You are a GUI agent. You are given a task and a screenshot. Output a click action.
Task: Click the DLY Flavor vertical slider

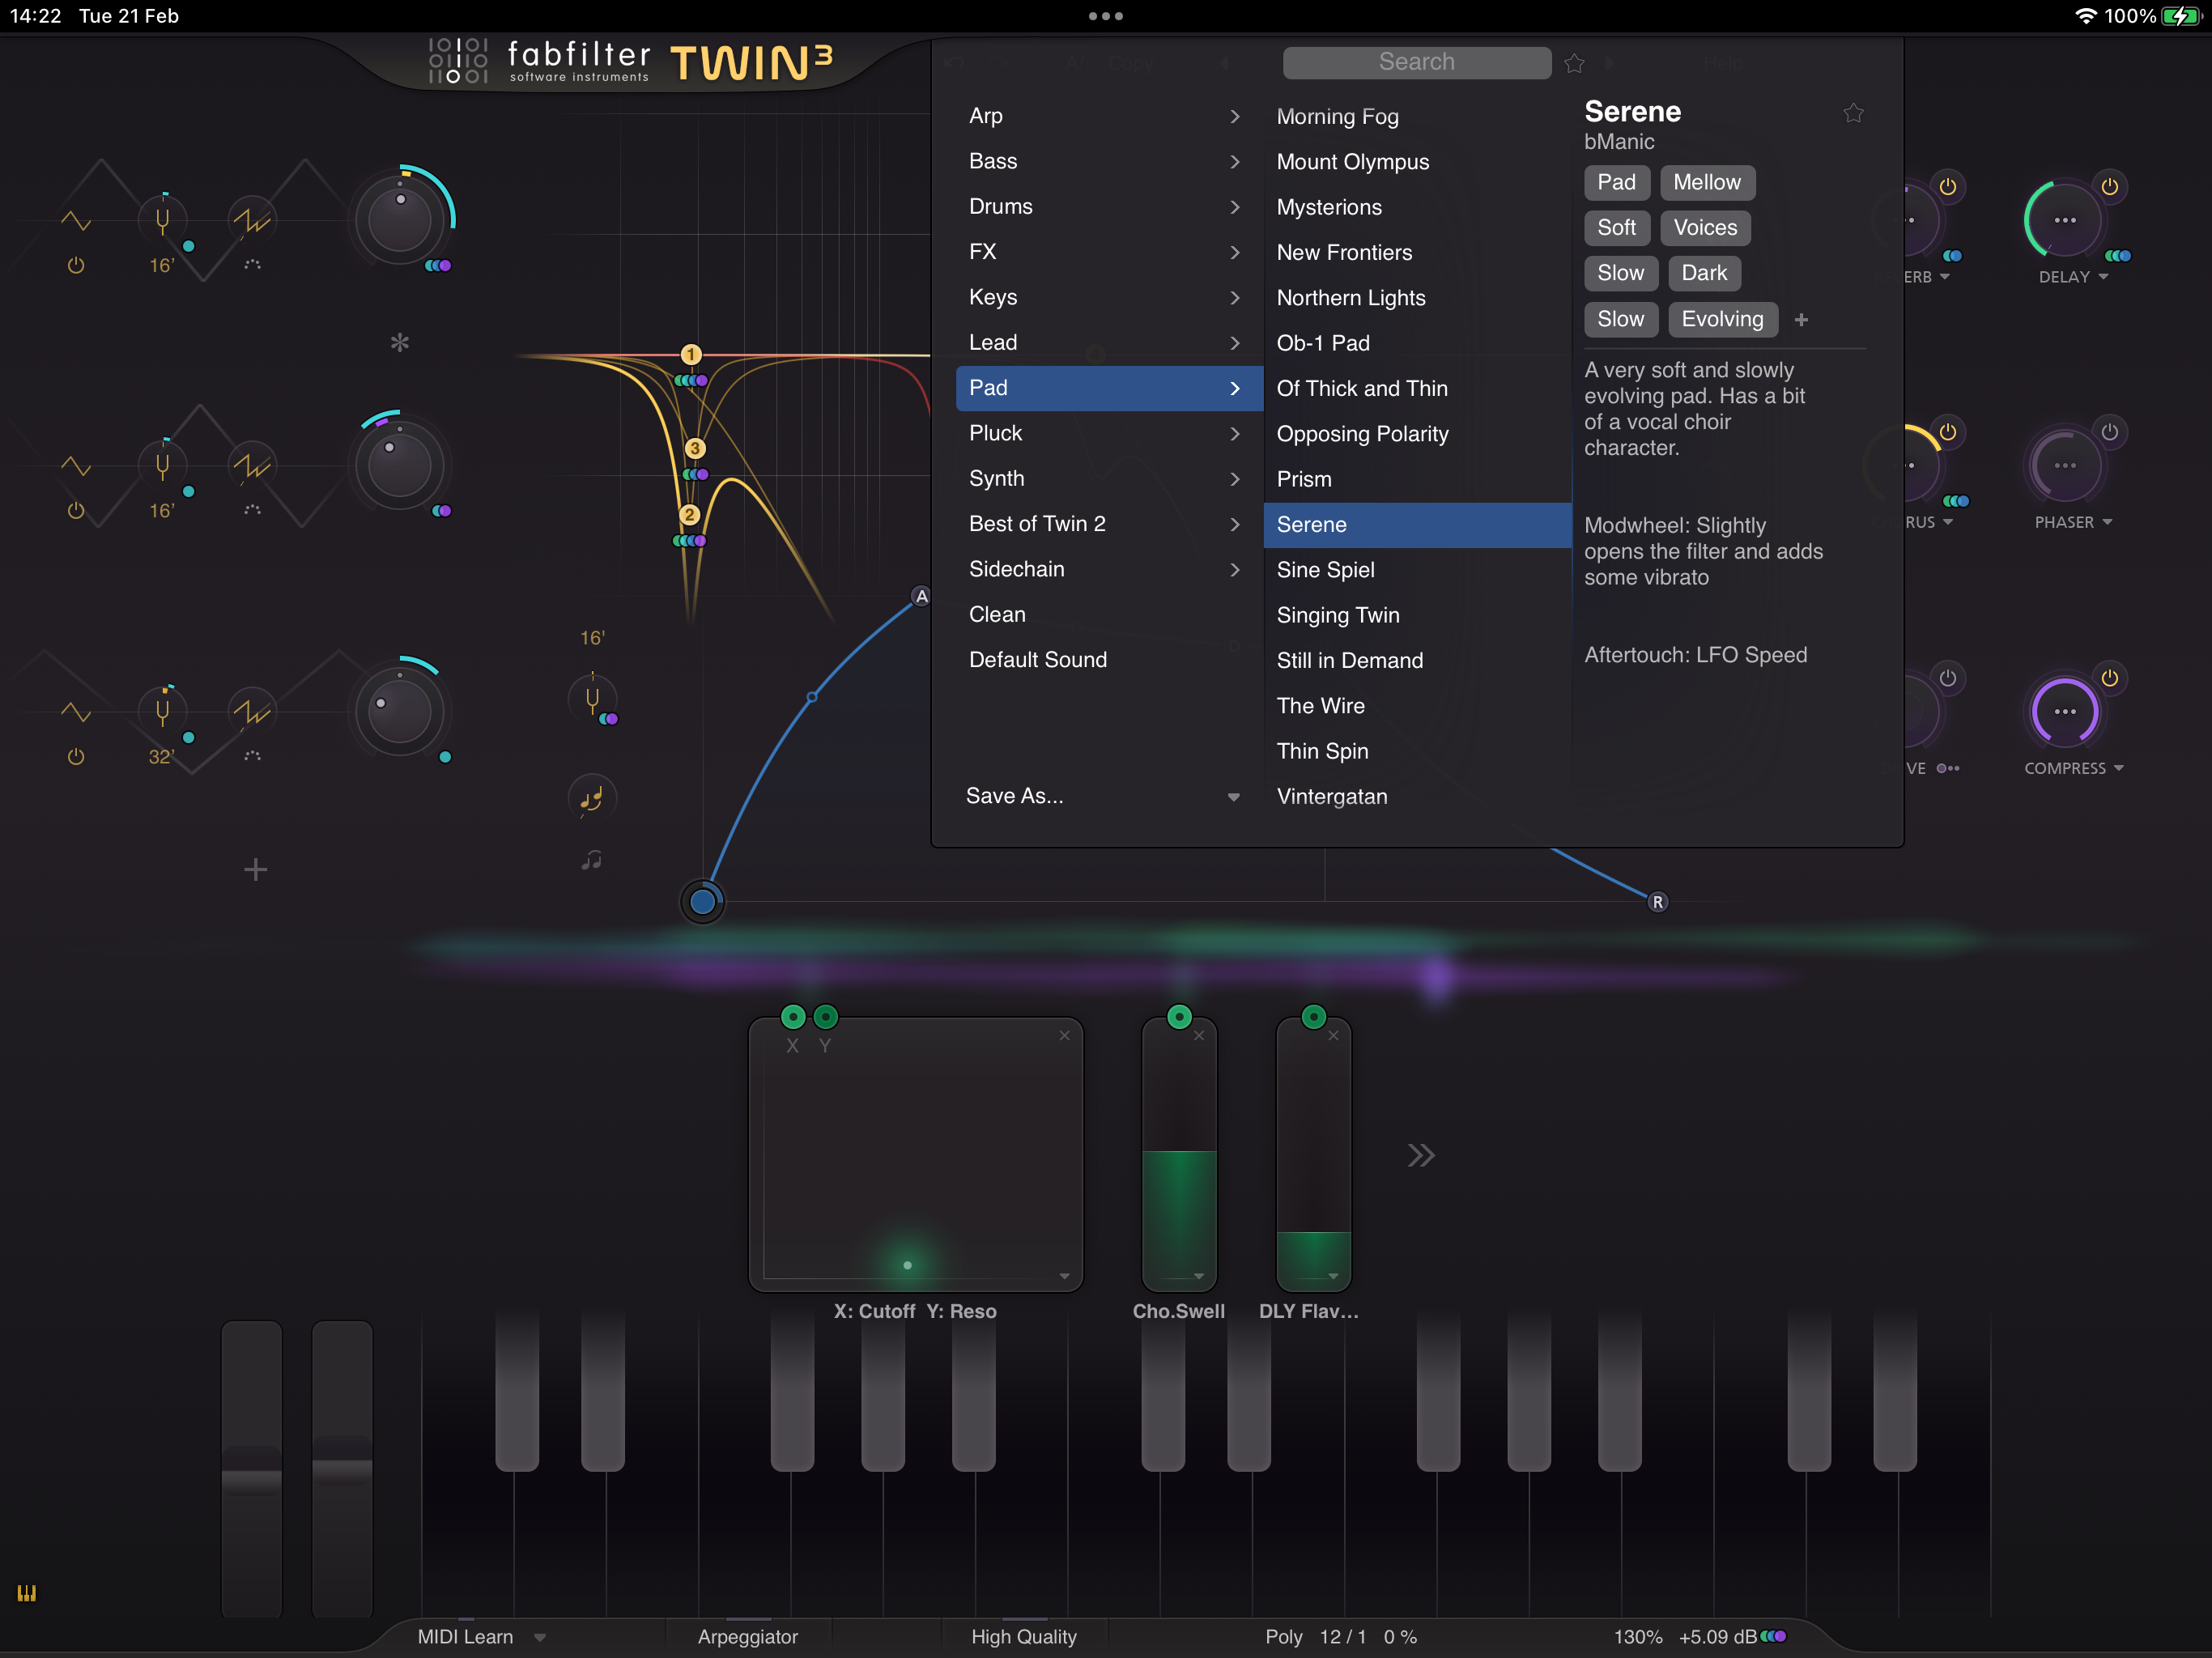(1313, 1155)
